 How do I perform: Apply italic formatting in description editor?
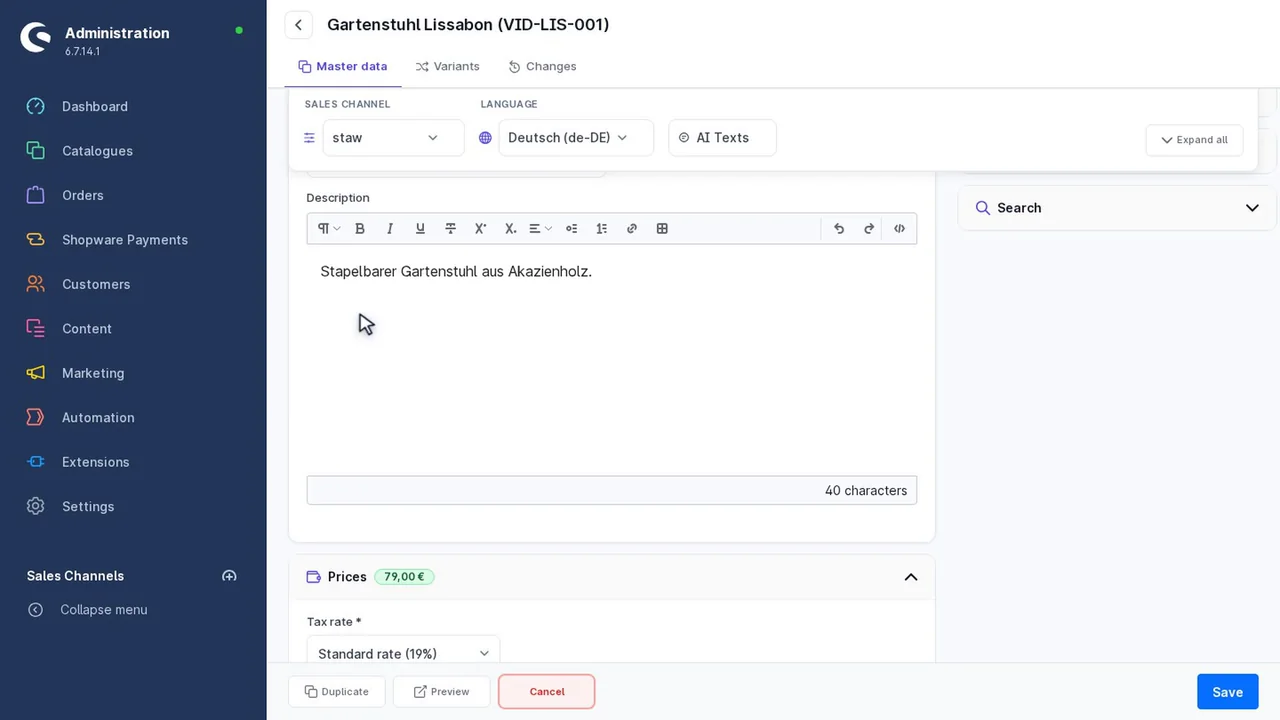[390, 229]
